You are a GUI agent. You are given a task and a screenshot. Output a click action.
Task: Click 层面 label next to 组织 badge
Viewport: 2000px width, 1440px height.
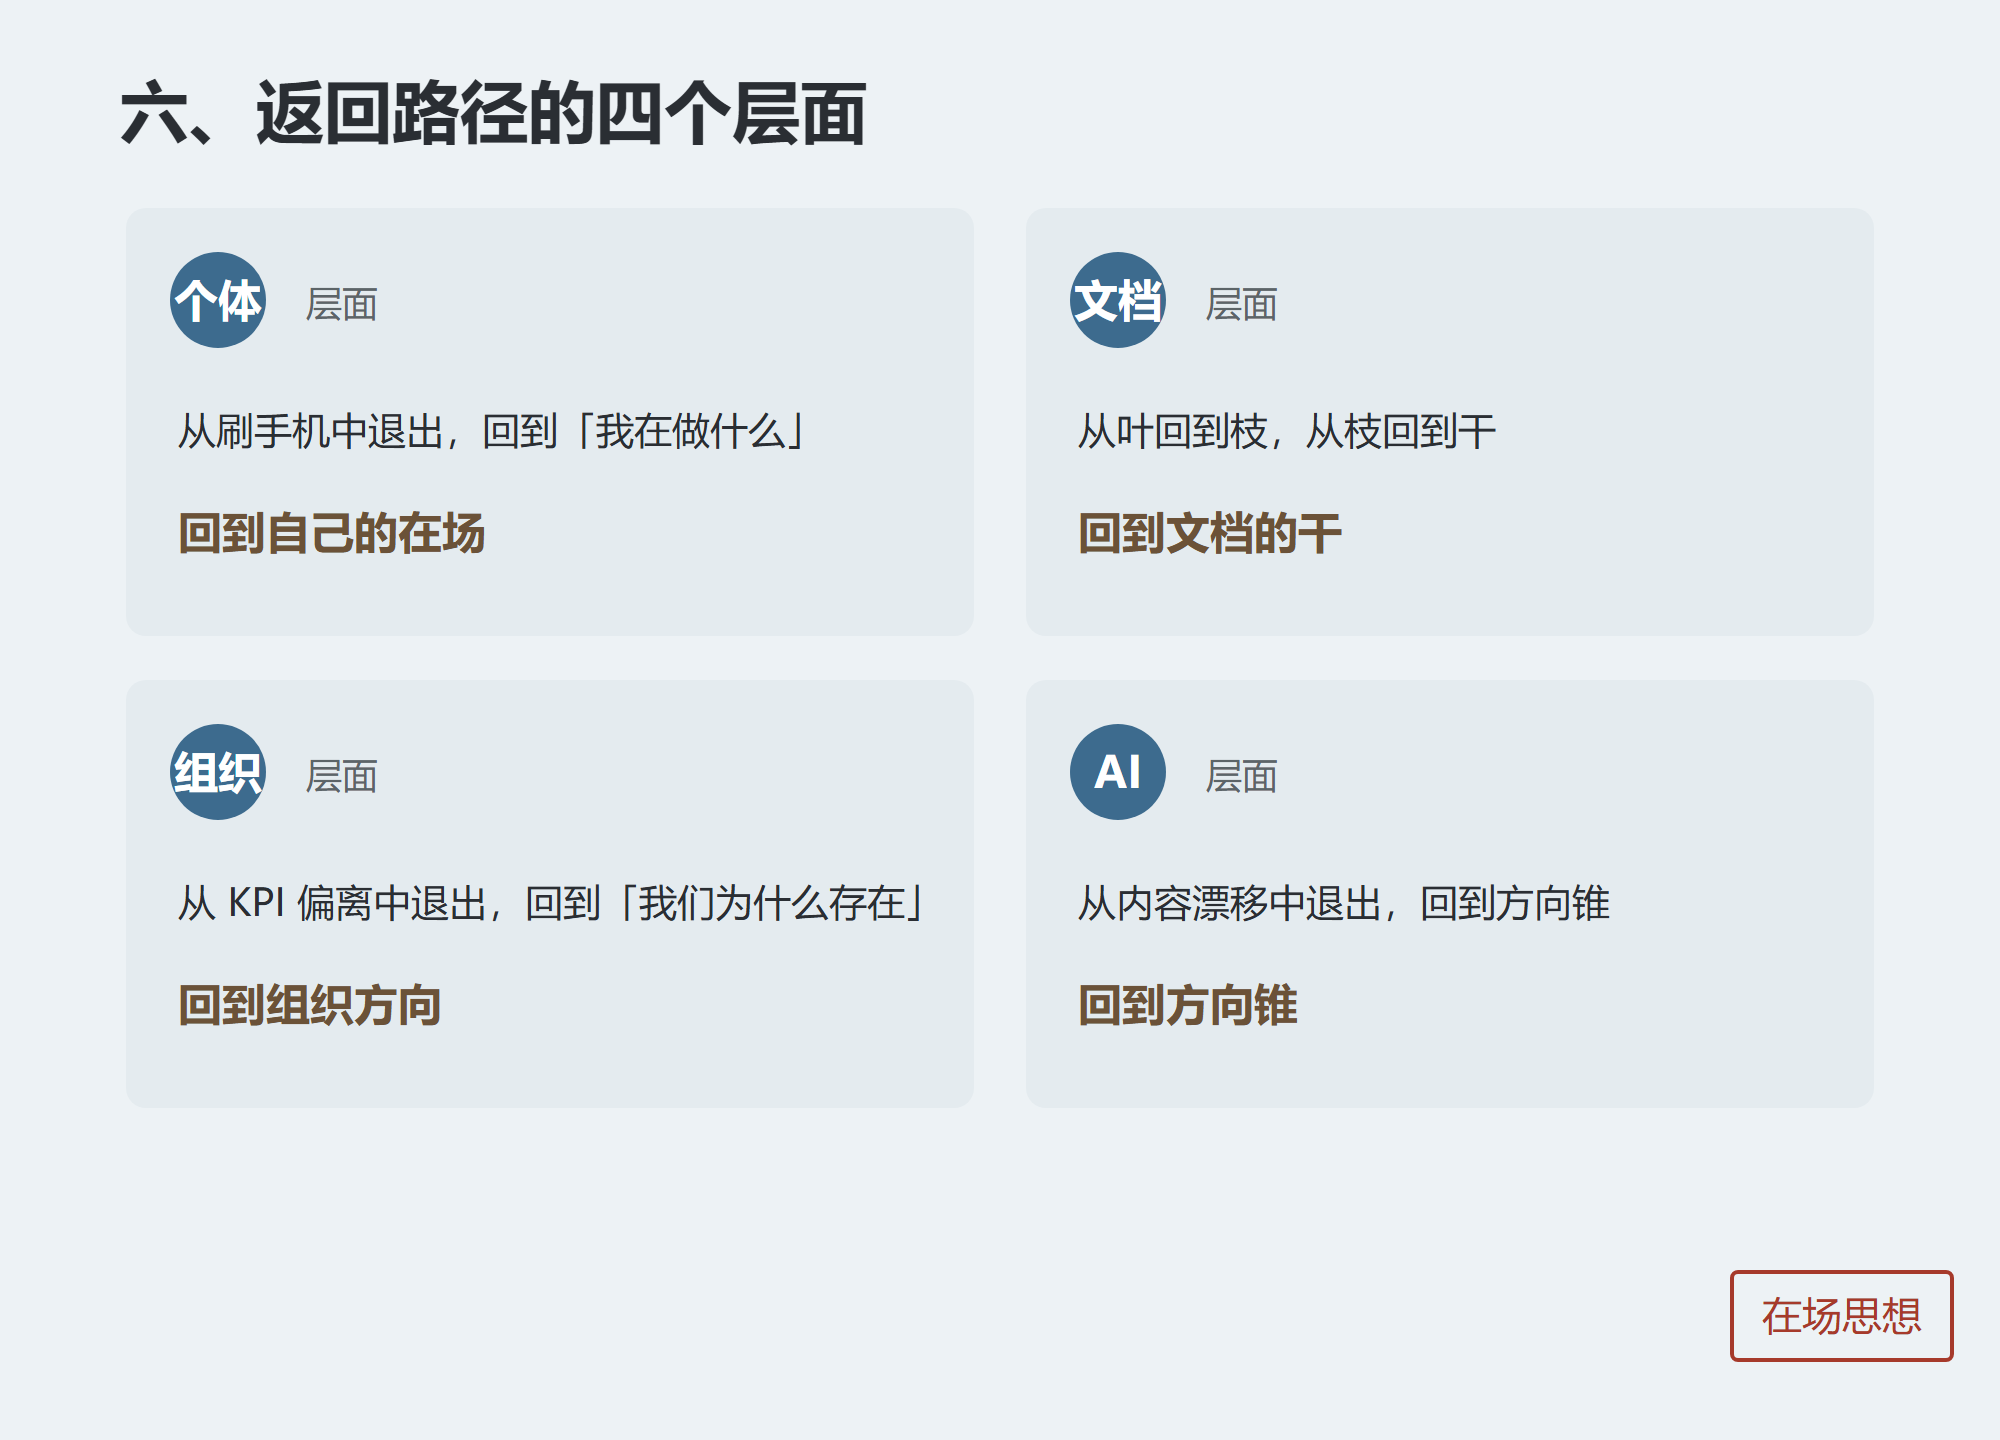tap(342, 776)
